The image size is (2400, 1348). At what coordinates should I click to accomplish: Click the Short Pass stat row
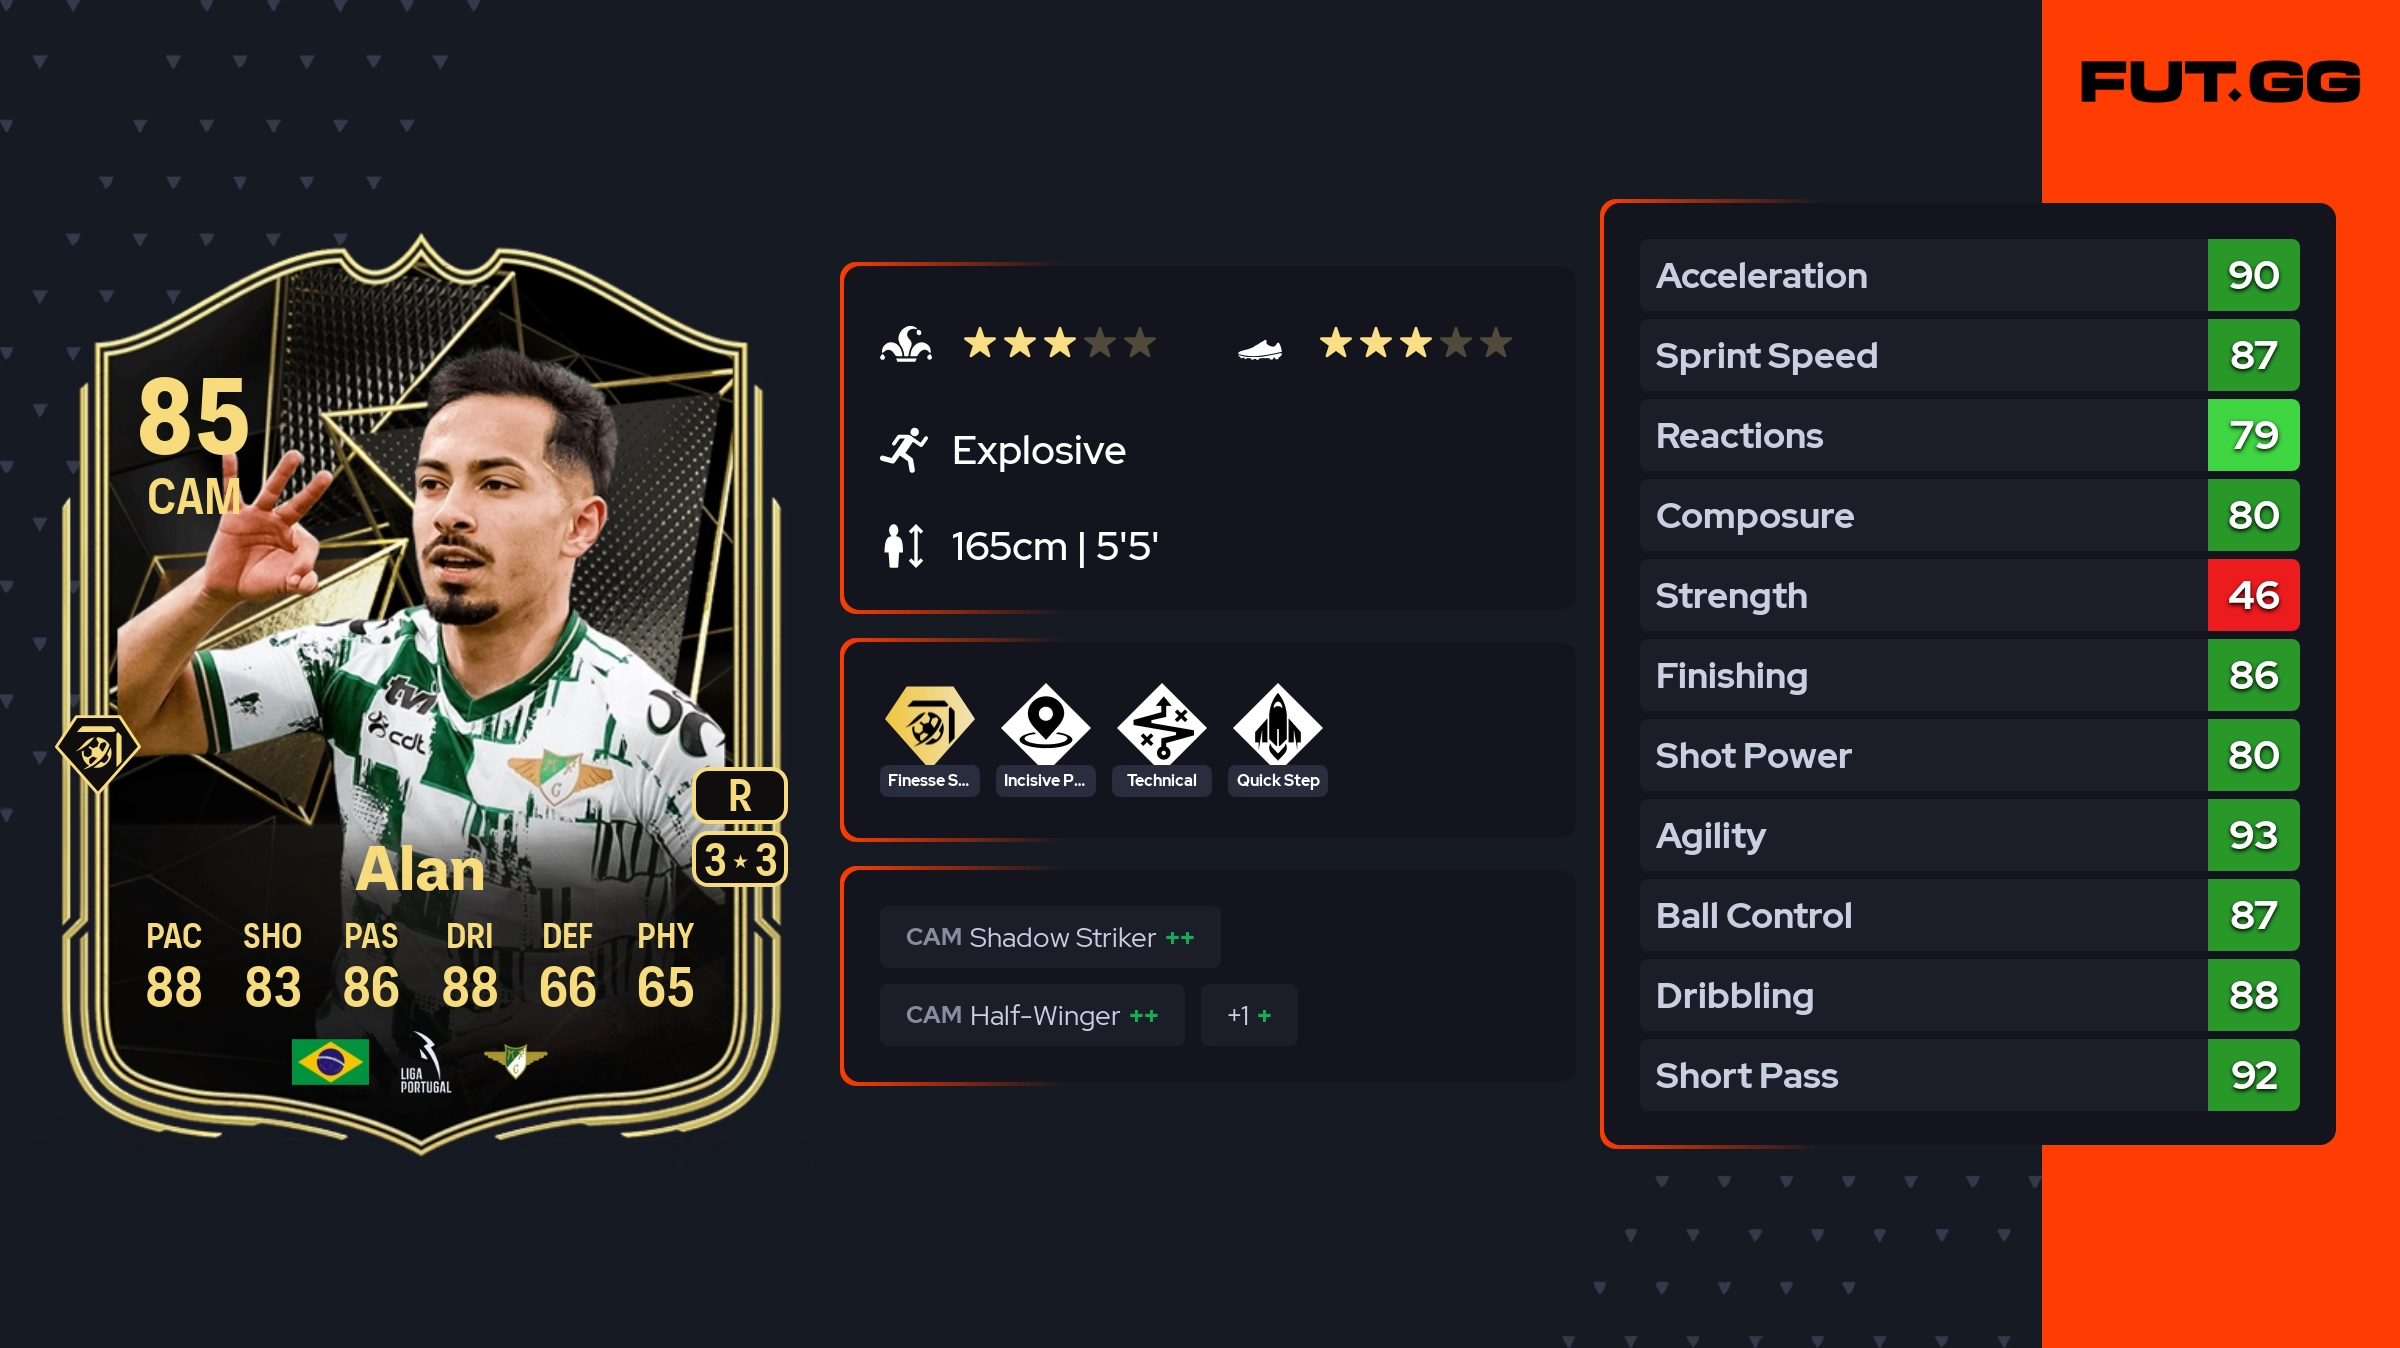pyautogui.click(x=1969, y=1075)
